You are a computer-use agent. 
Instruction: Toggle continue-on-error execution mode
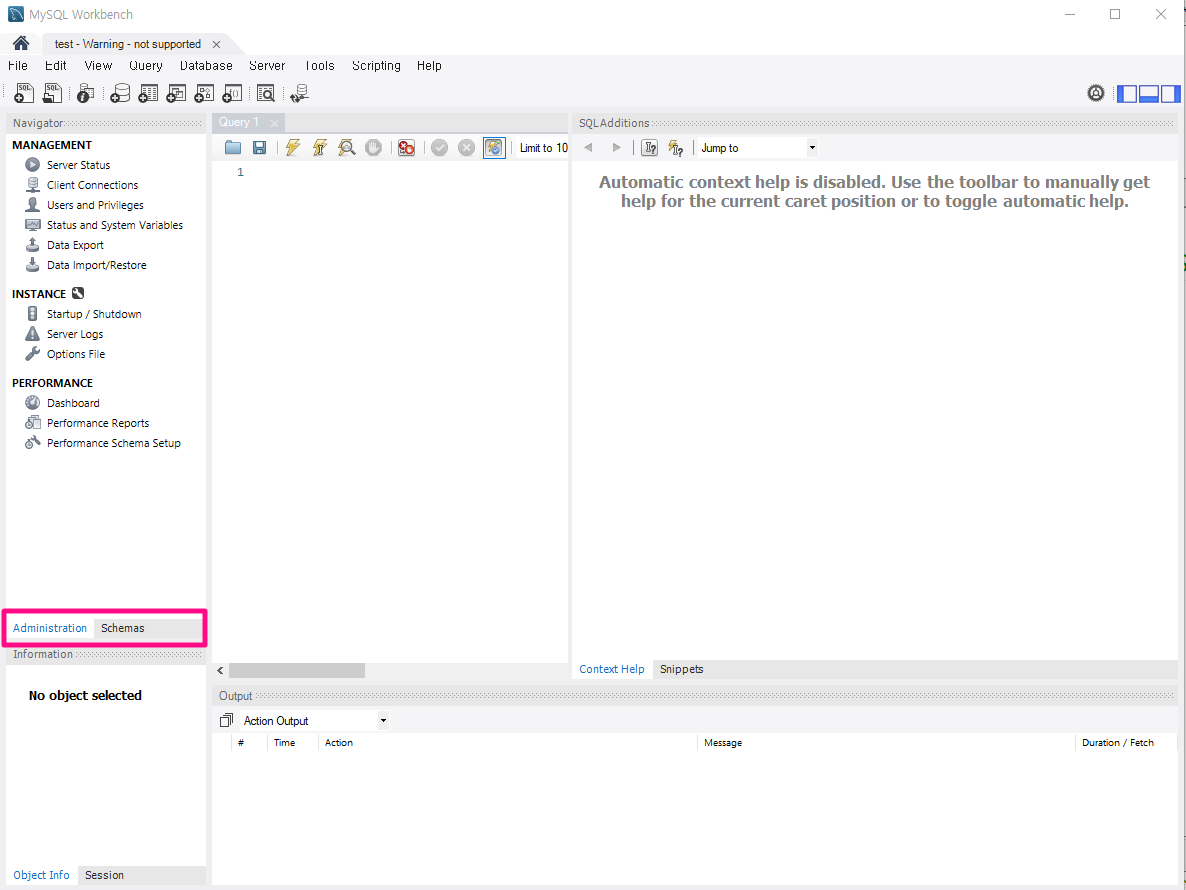[x=406, y=147]
